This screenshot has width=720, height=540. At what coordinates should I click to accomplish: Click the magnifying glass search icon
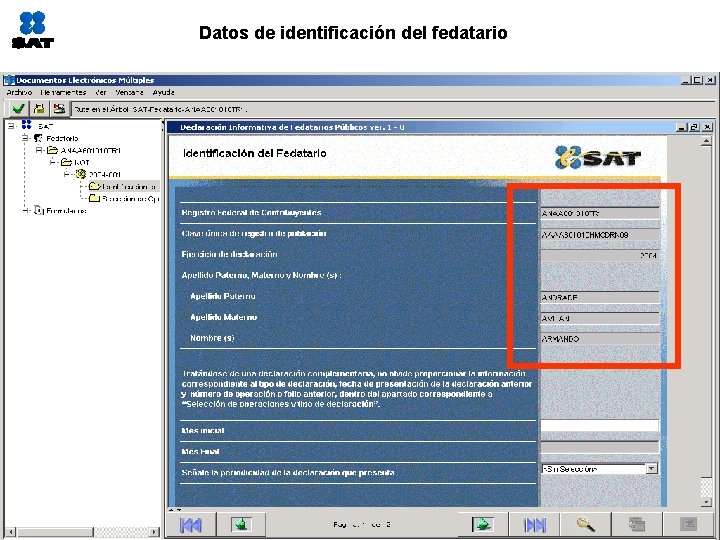[585, 524]
